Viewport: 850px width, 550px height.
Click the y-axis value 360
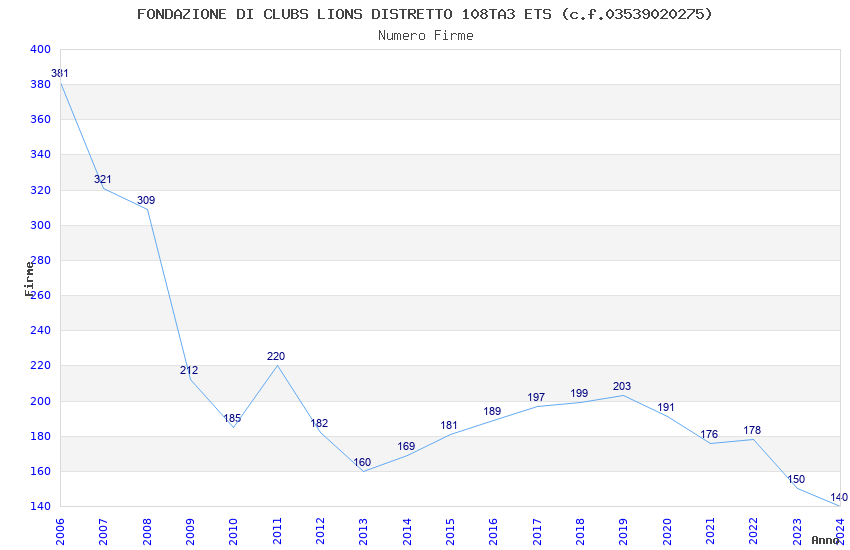(41, 119)
